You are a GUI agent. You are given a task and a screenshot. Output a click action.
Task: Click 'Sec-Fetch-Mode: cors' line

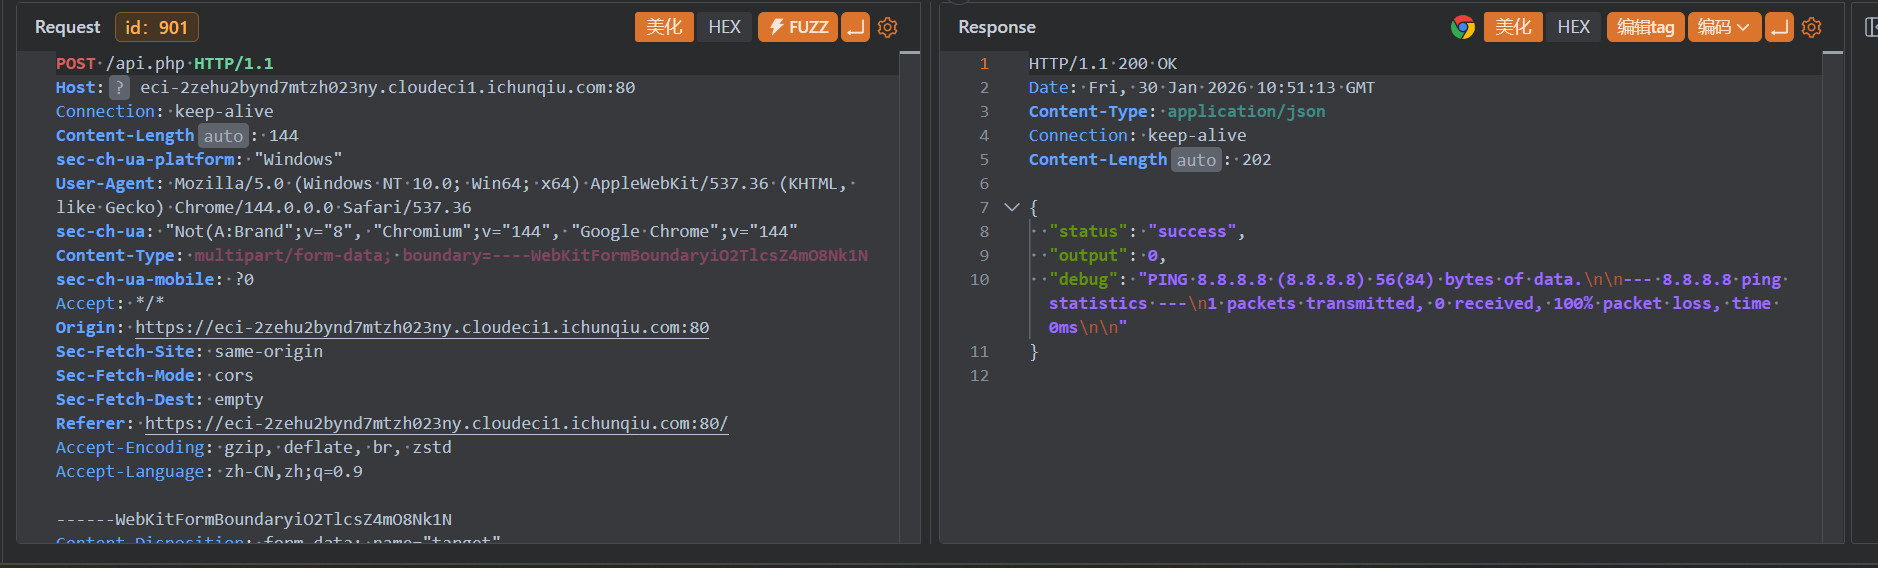[155, 376]
